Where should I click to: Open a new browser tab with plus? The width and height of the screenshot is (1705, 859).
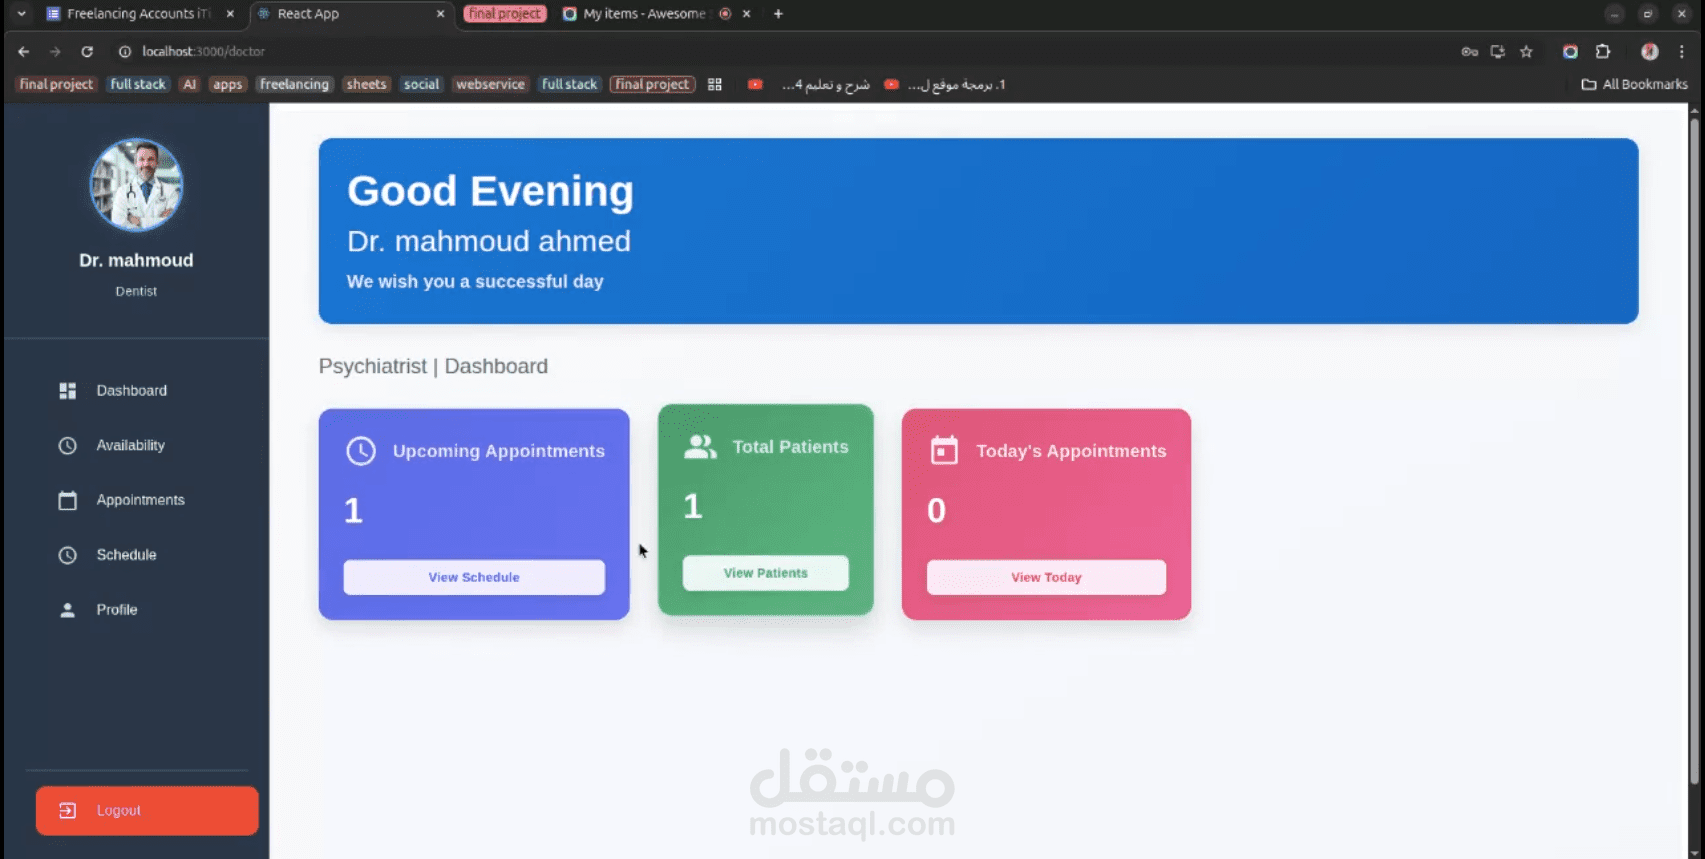(778, 14)
